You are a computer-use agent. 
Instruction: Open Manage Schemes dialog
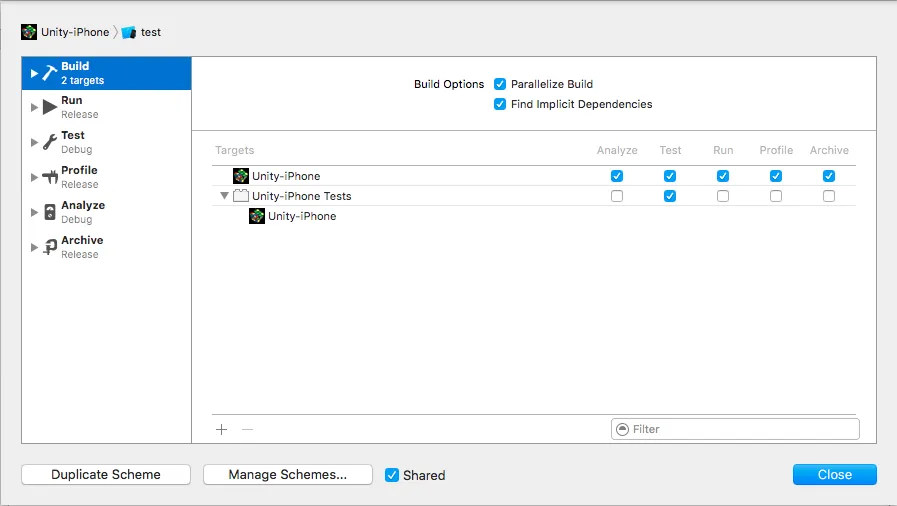pyautogui.click(x=288, y=475)
